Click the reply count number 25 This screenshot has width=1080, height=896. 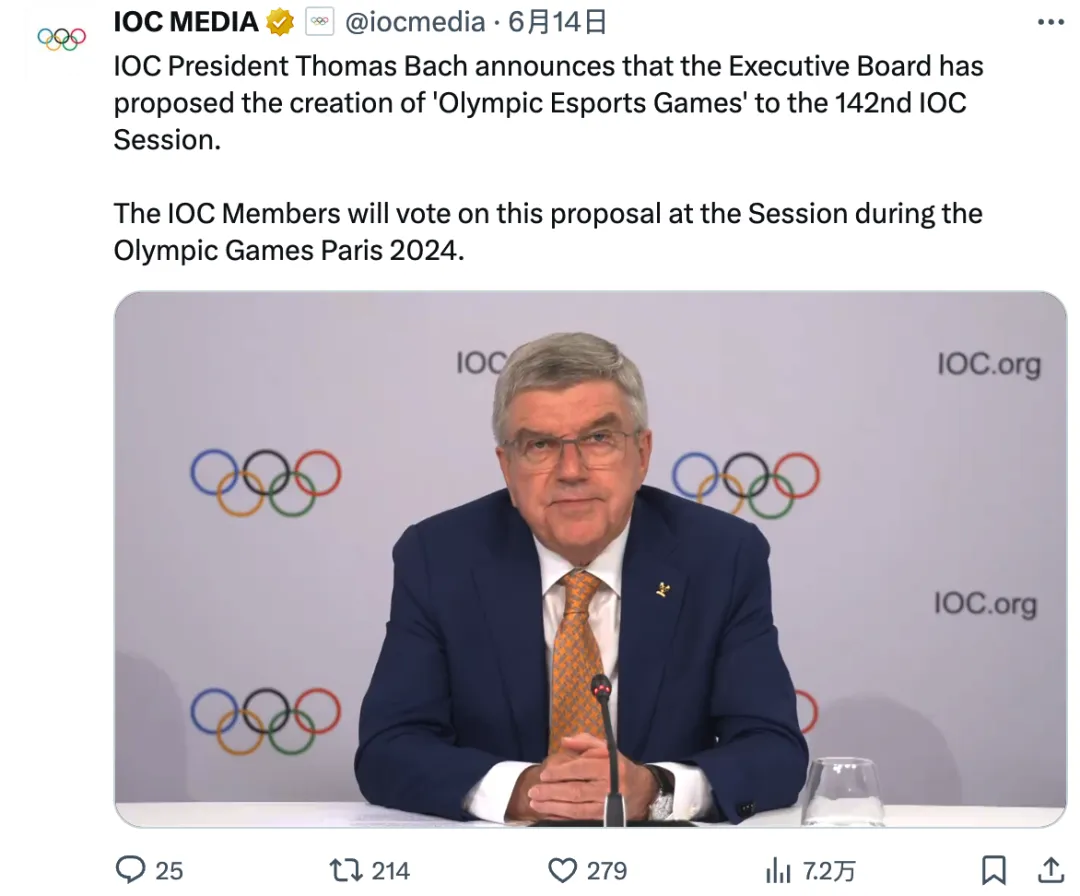169,871
